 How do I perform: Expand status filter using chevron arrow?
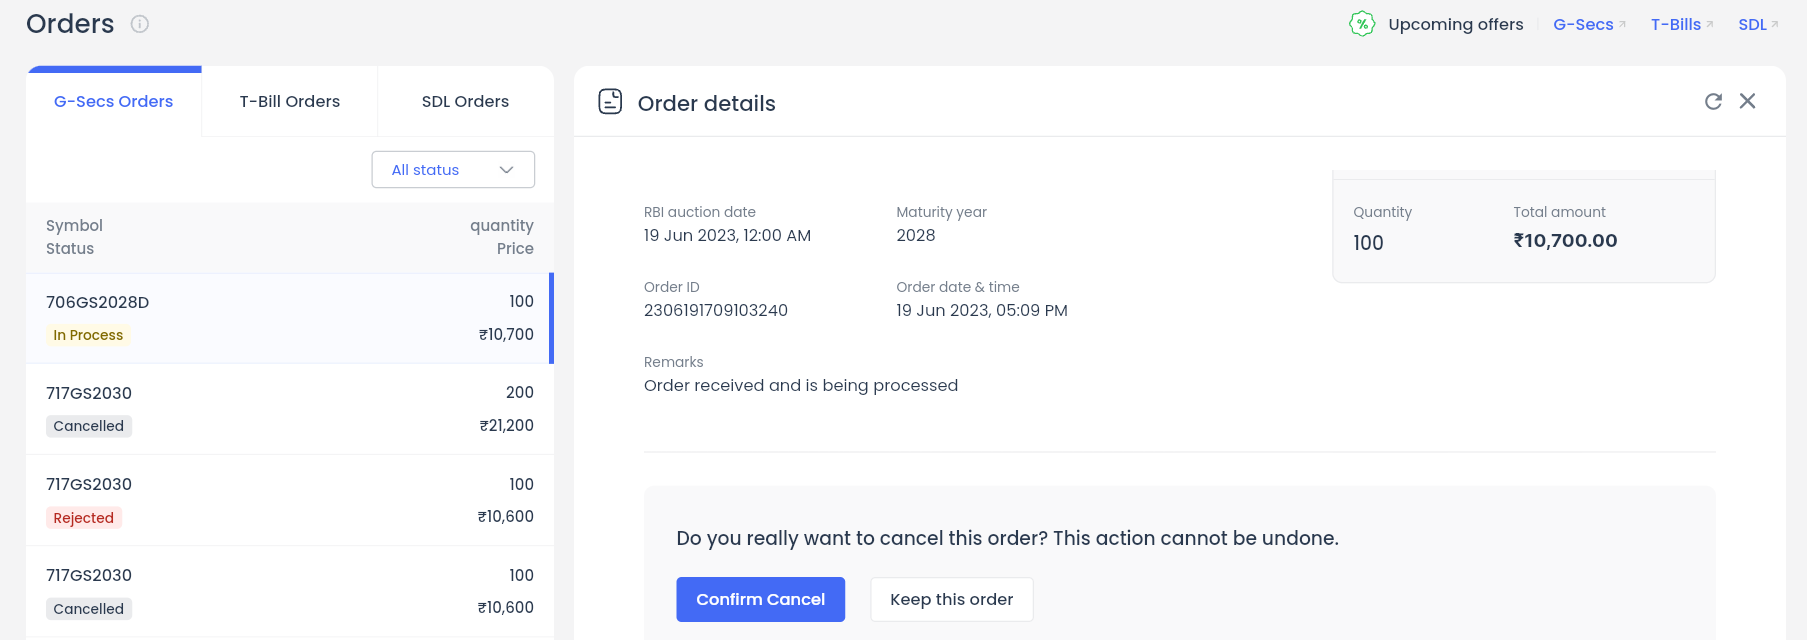click(x=507, y=170)
